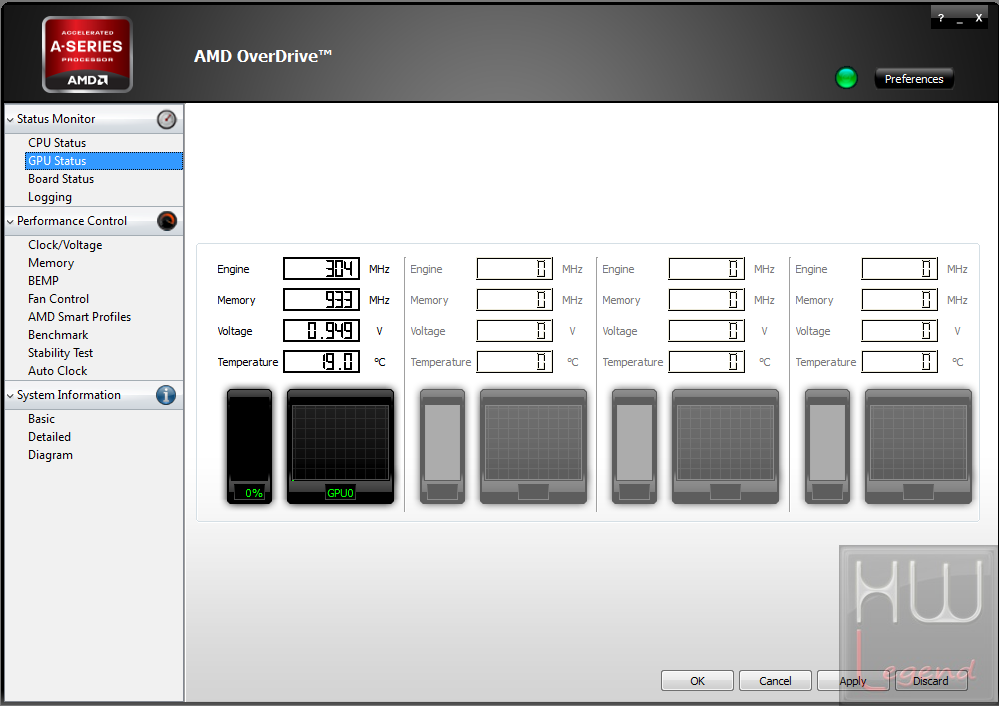Click the help question mark icon

click(x=940, y=18)
